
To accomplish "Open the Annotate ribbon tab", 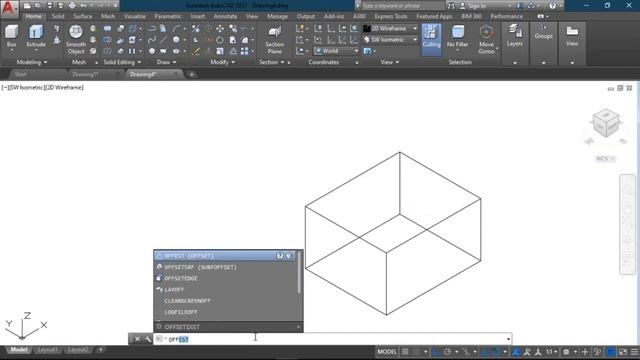I will click(x=225, y=16).
